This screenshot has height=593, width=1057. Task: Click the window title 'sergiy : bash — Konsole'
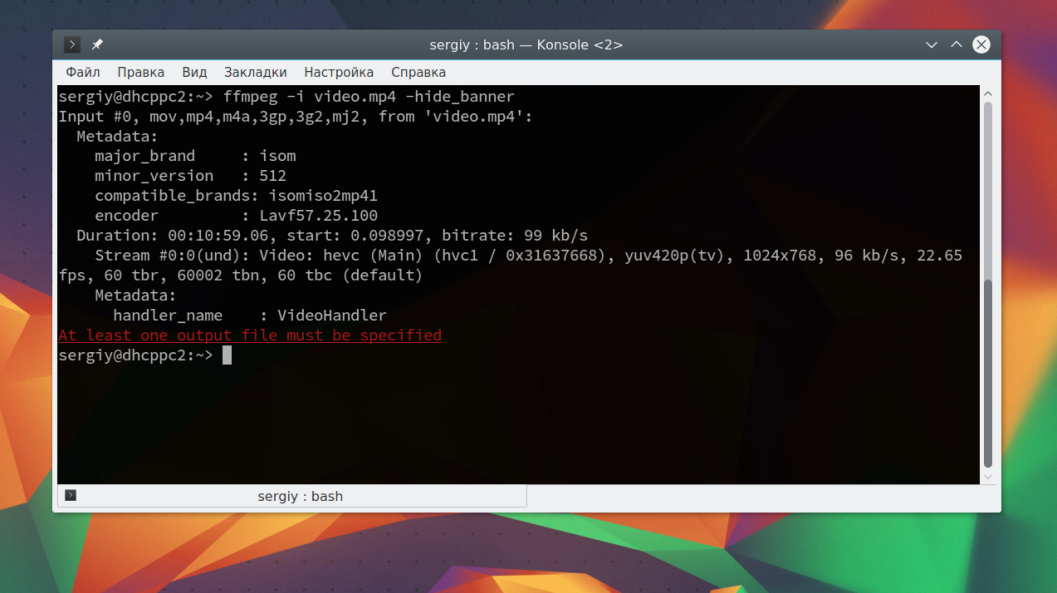click(526, 44)
